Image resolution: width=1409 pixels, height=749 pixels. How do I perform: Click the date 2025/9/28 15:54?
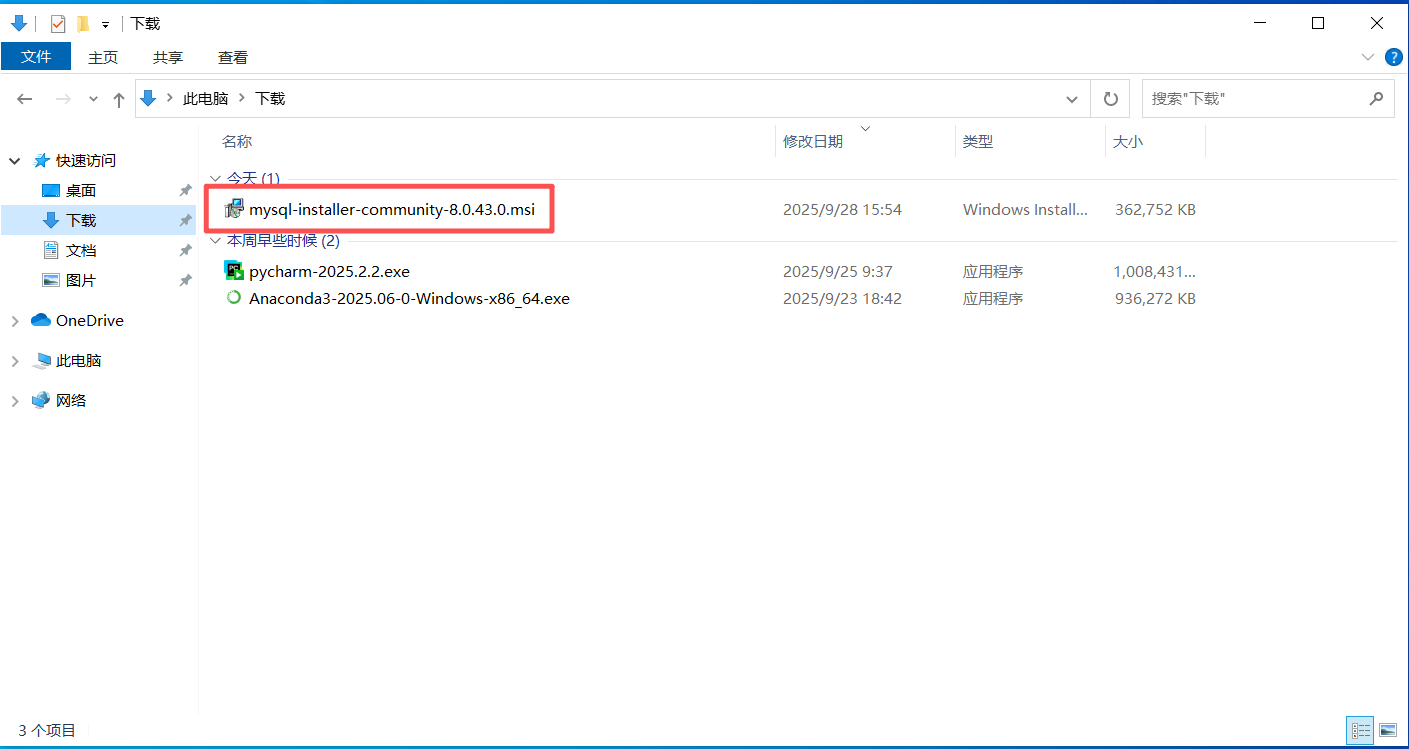point(842,210)
